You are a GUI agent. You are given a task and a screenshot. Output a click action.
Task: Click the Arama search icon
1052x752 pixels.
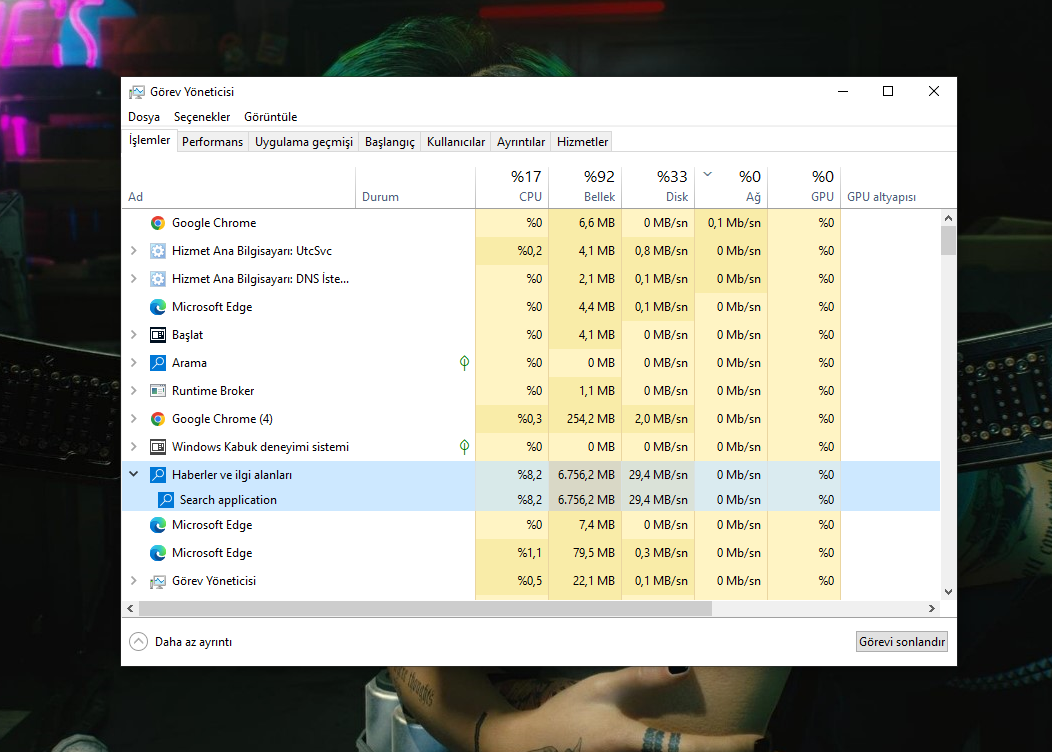(158, 363)
